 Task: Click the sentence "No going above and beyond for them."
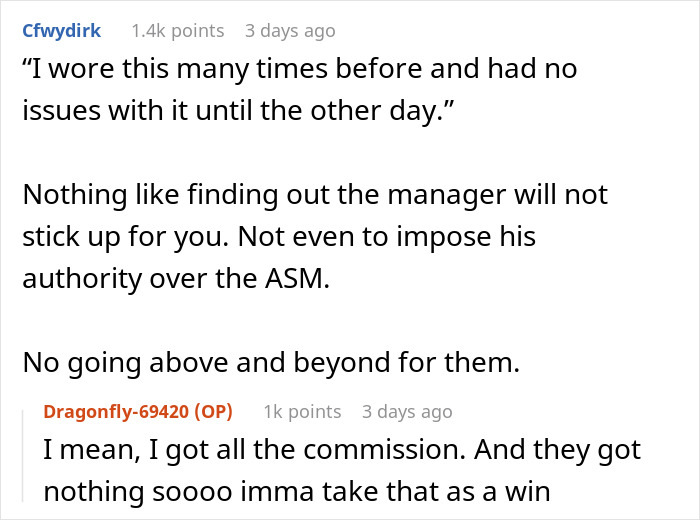point(271,362)
